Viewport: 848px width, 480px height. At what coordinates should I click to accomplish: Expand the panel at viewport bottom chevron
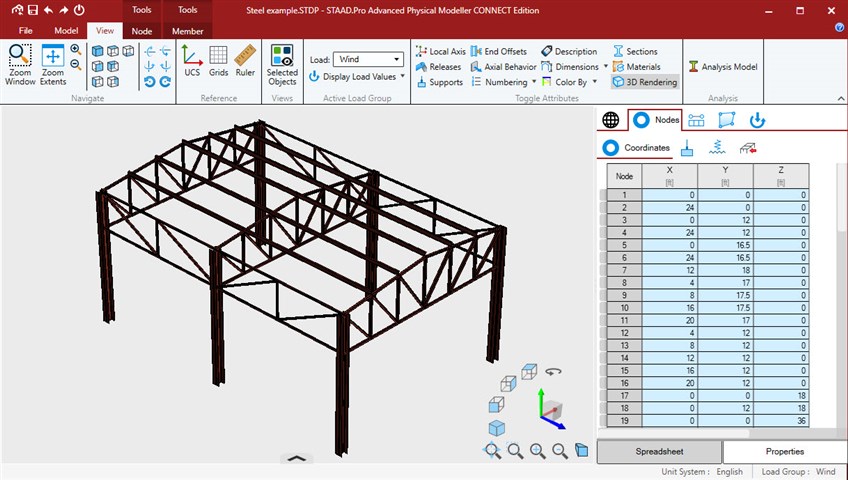click(x=297, y=458)
